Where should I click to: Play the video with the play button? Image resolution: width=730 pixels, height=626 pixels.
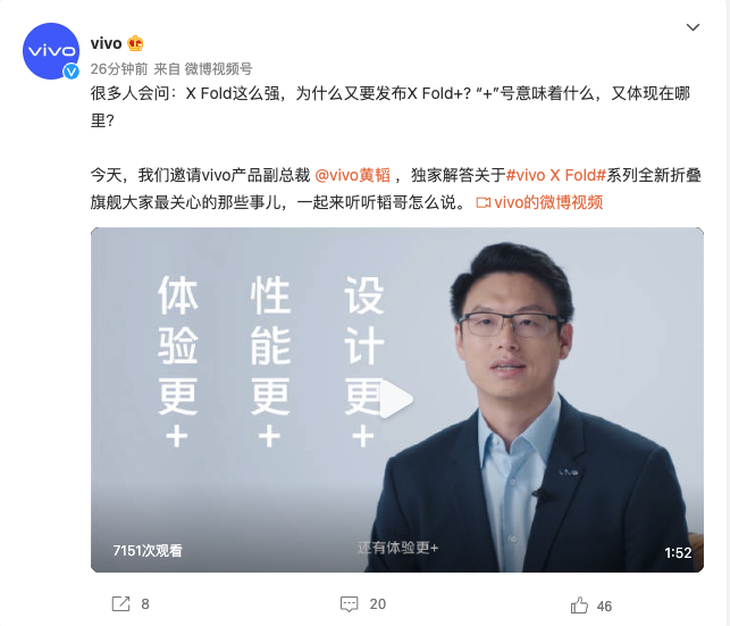[x=396, y=399]
